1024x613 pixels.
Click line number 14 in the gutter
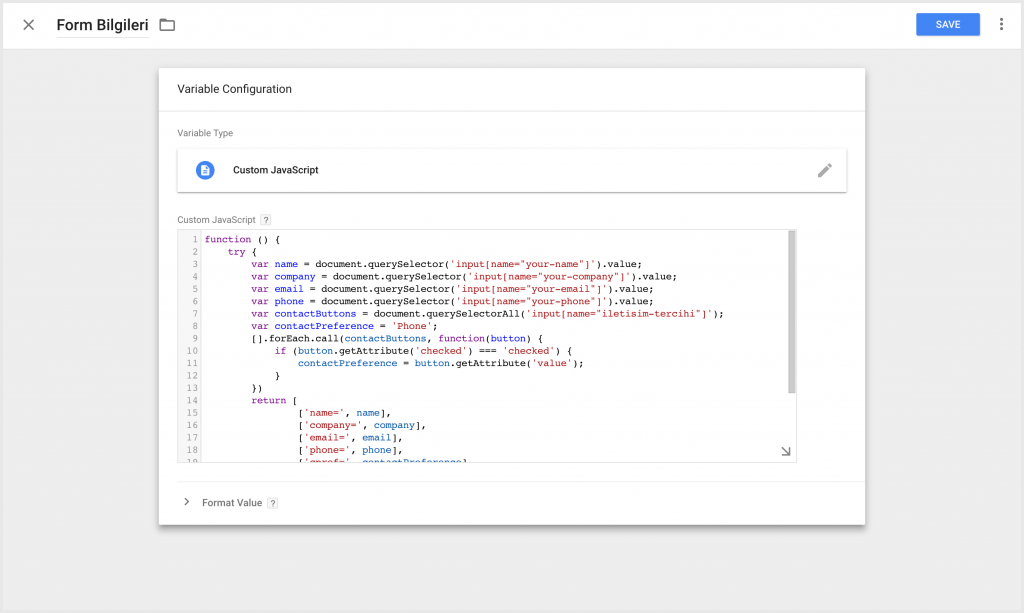pyautogui.click(x=192, y=400)
